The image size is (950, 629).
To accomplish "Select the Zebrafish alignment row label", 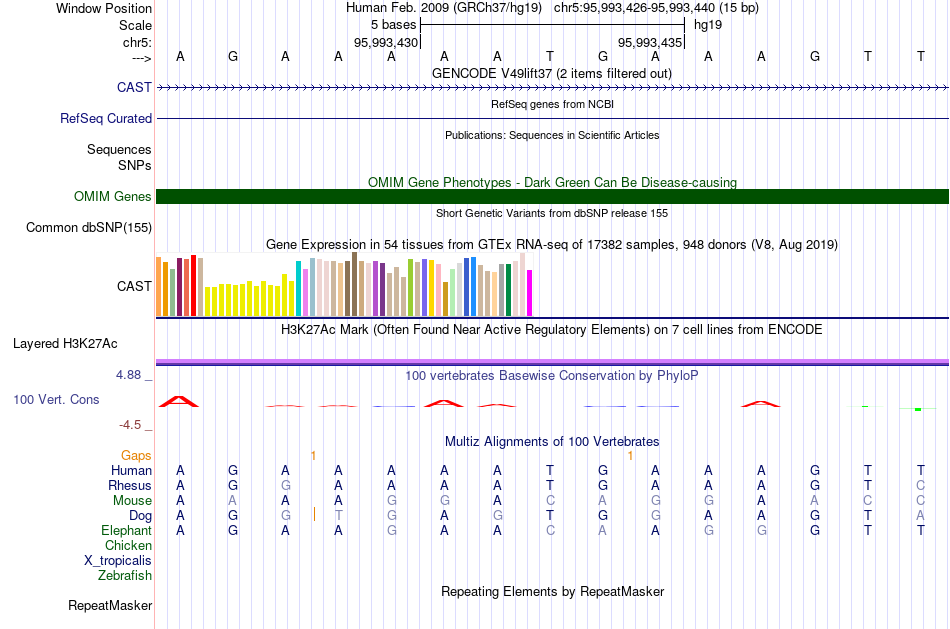I will pos(125,575).
